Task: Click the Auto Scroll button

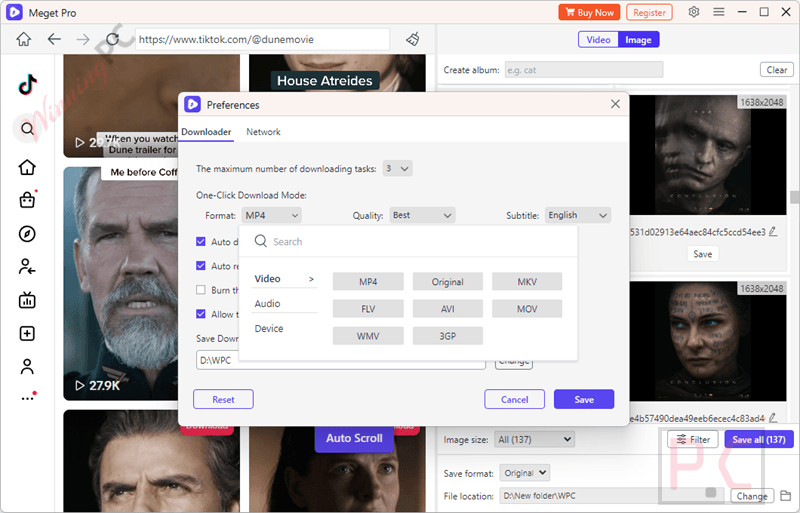Action: 354,438
